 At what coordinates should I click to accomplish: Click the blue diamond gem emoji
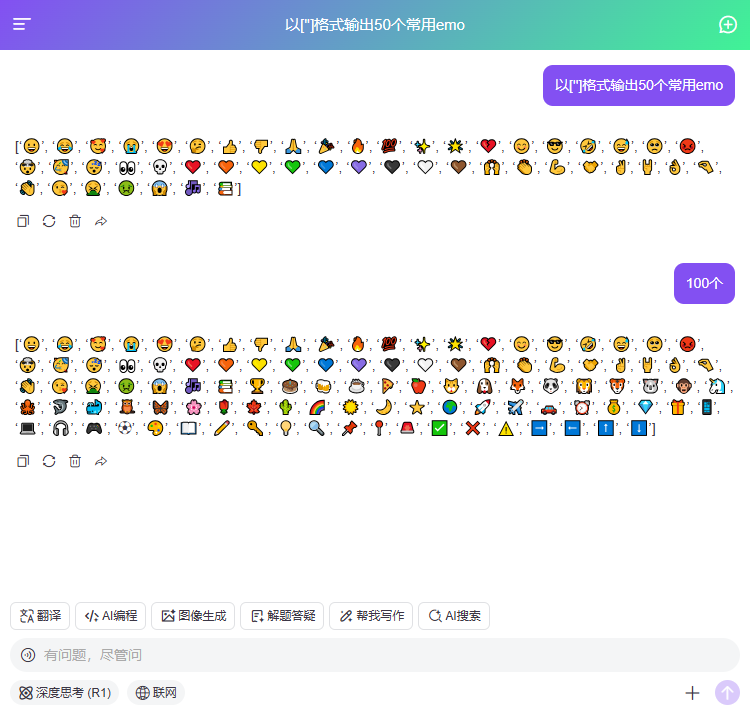(x=645, y=407)
